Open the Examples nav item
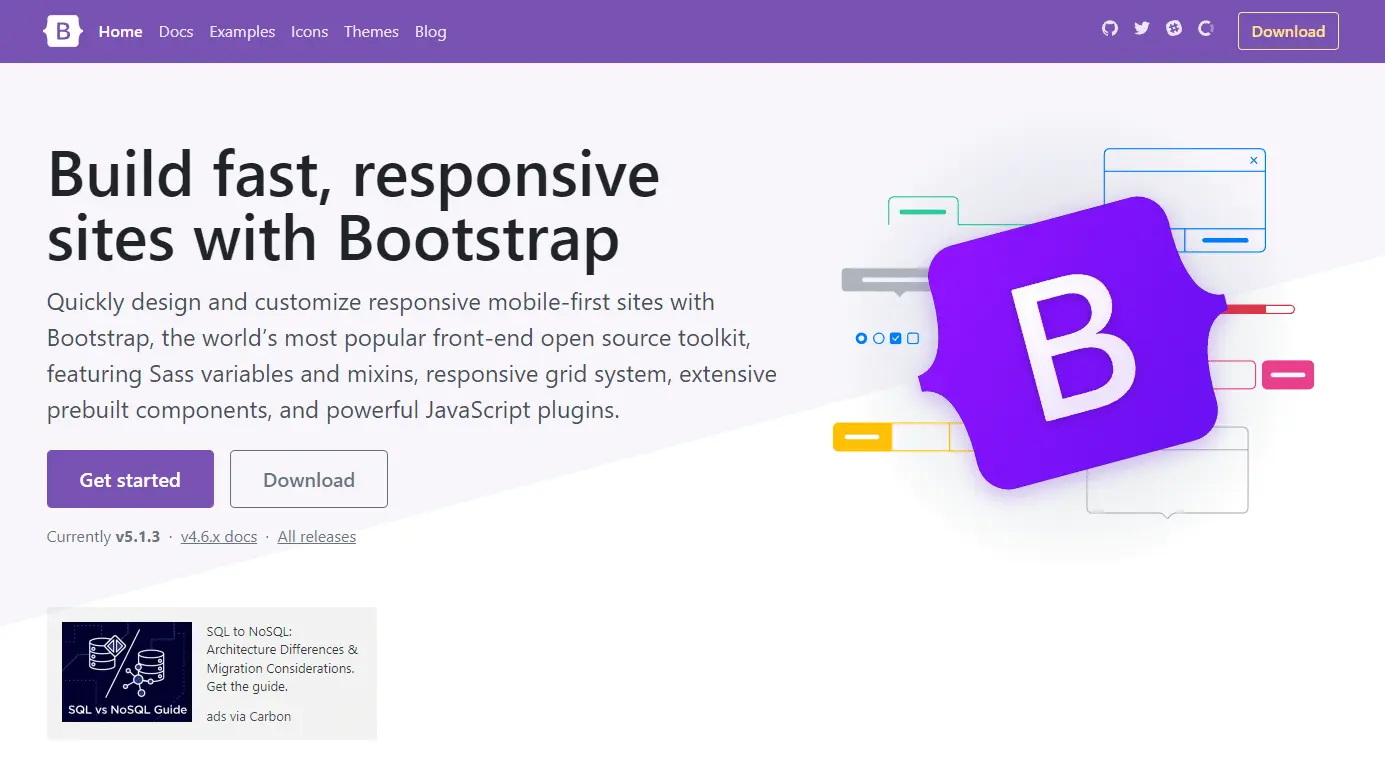 [242, 31]
